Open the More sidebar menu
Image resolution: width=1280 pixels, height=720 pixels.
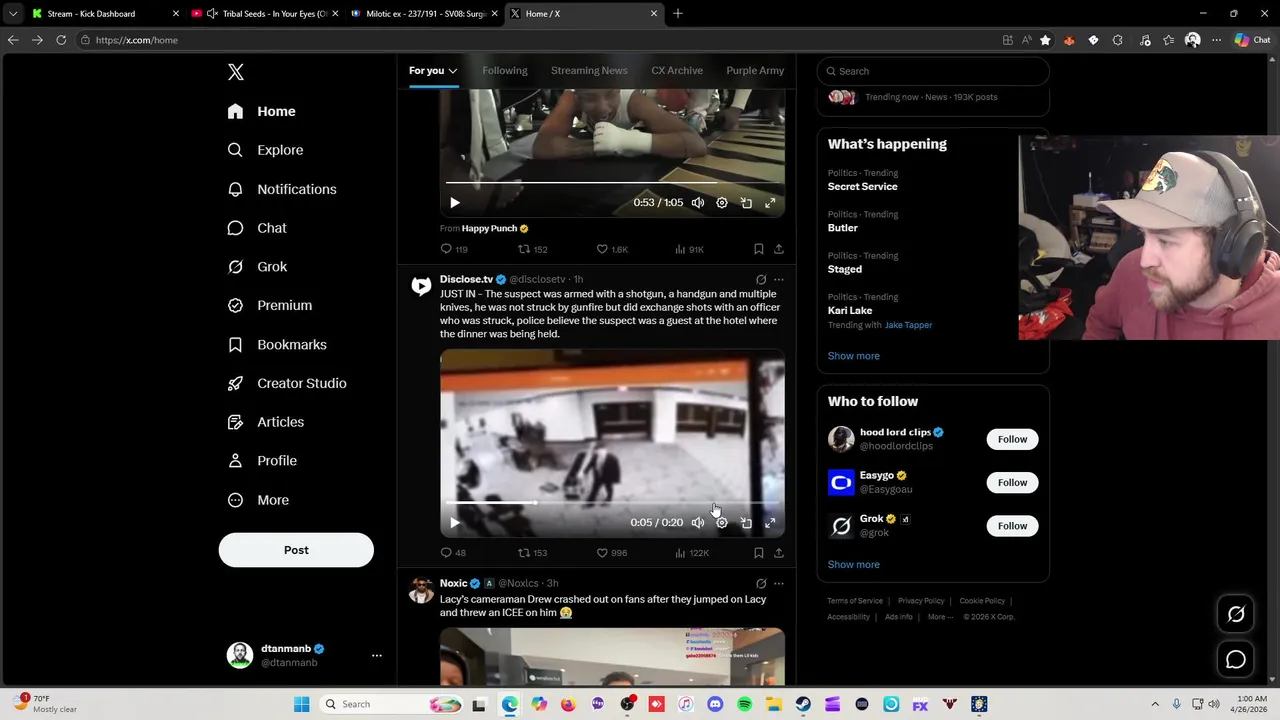(258, 500)
